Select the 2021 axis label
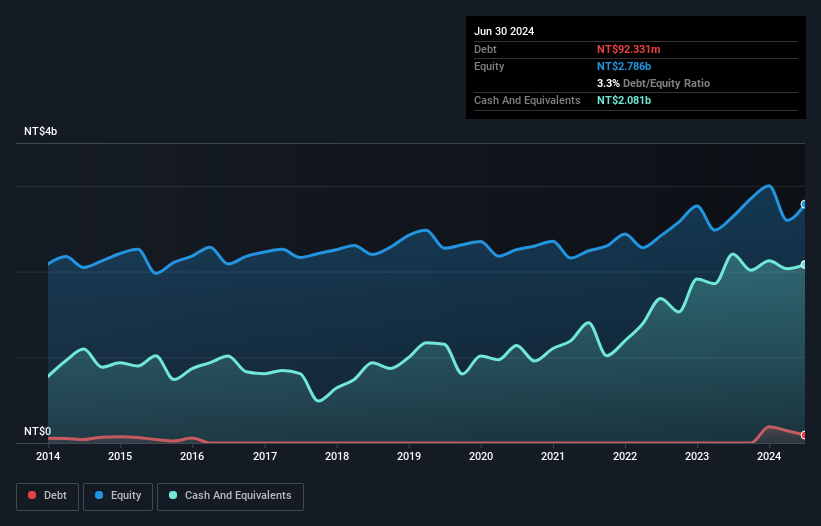Viewport: 821px width, 526px height. coord(553,456)
